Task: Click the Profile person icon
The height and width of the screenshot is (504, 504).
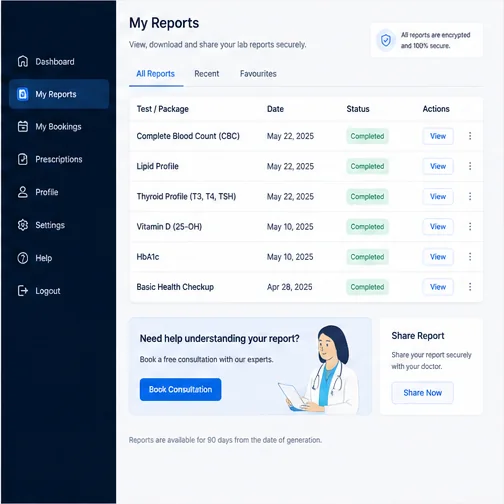Action: pyautogui.click(x=23, y=192)
